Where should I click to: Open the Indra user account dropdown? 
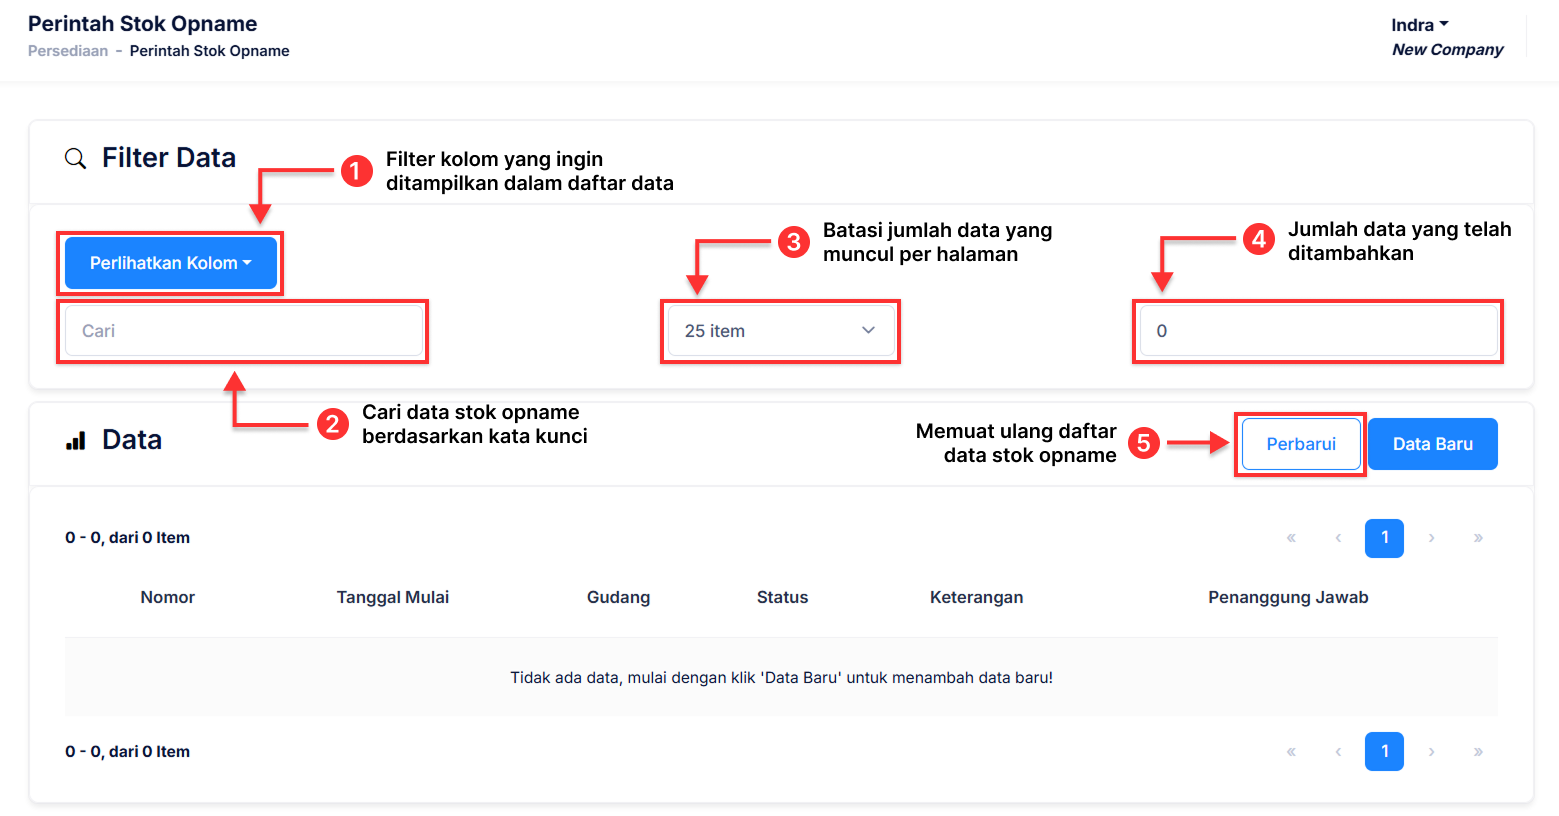point(1419,24)
